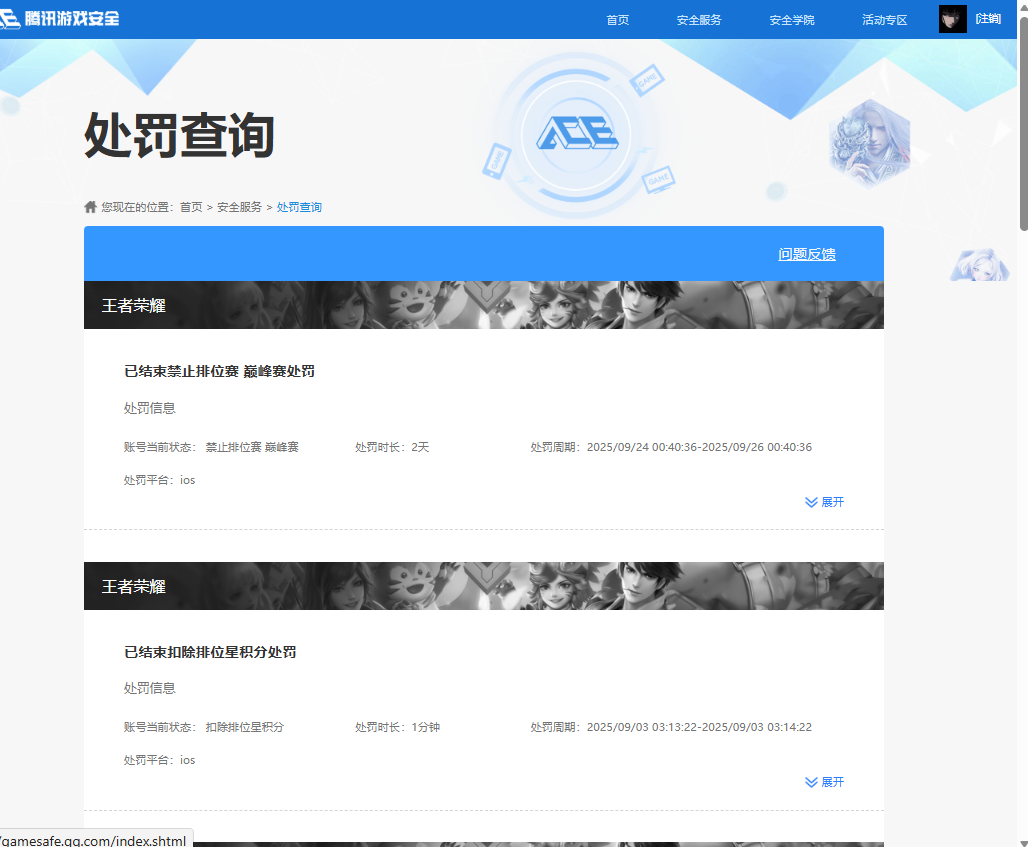Select account status 禁止排位赛 巅峰赛
The image size is (1028, 847).
click(252, 447)
